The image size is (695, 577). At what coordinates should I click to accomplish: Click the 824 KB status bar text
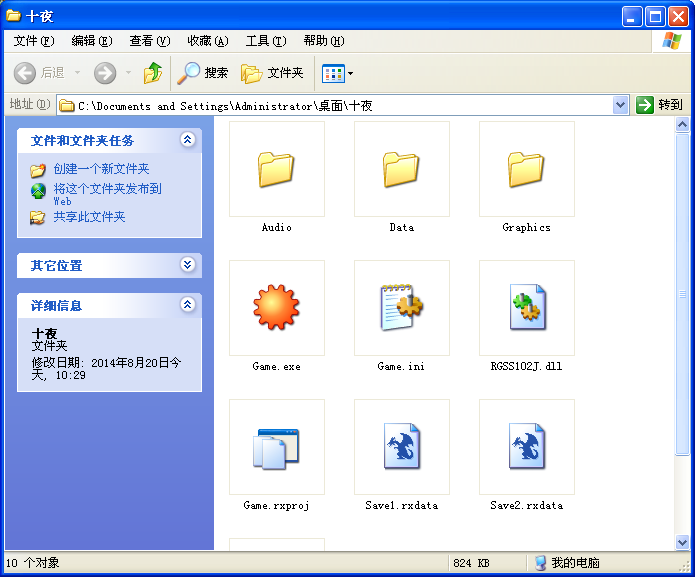pos(472,563)
